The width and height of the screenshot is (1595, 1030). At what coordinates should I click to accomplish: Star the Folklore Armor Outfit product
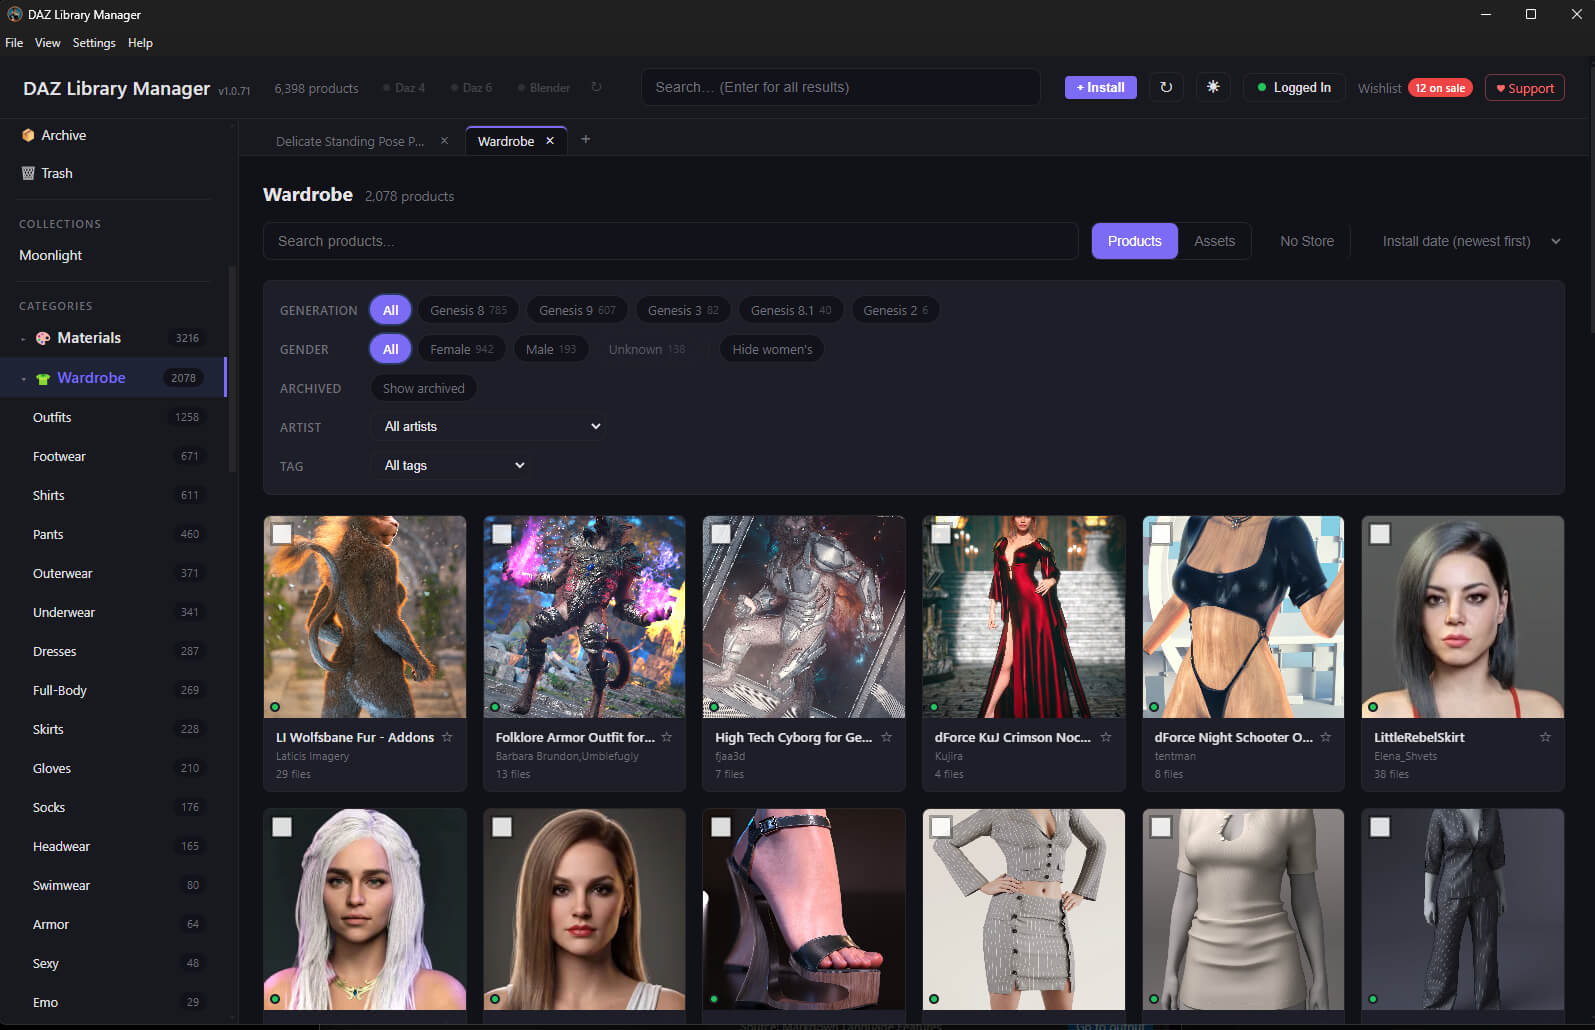click(667, 737)
